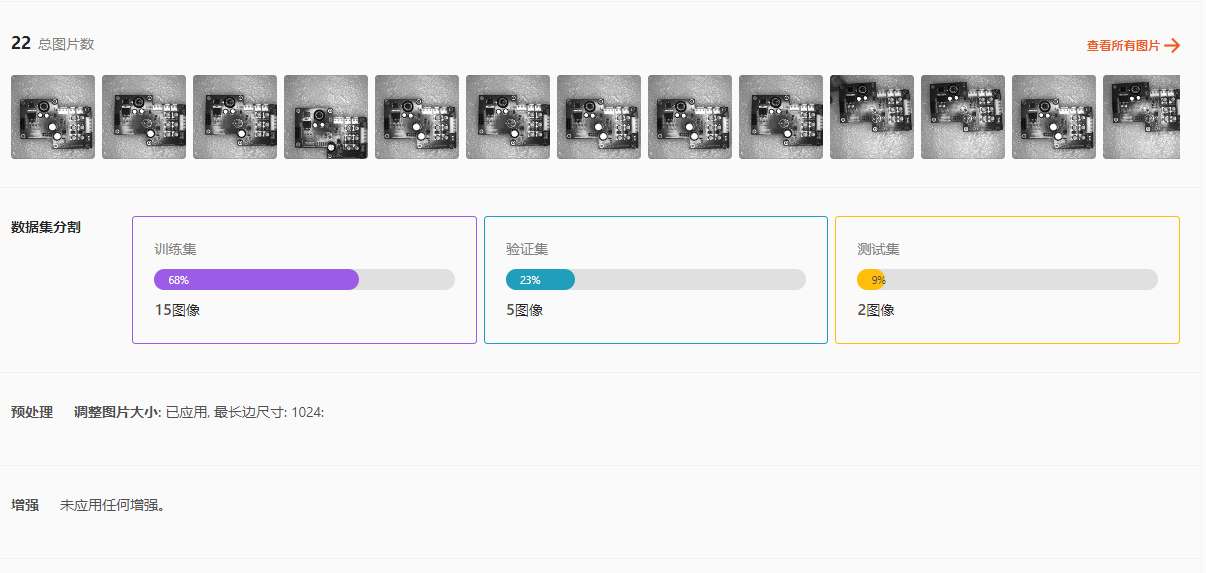Click the purple 训练集 68% progress bar
This screenshot has height=573, width=1206.
click(256, 280)
